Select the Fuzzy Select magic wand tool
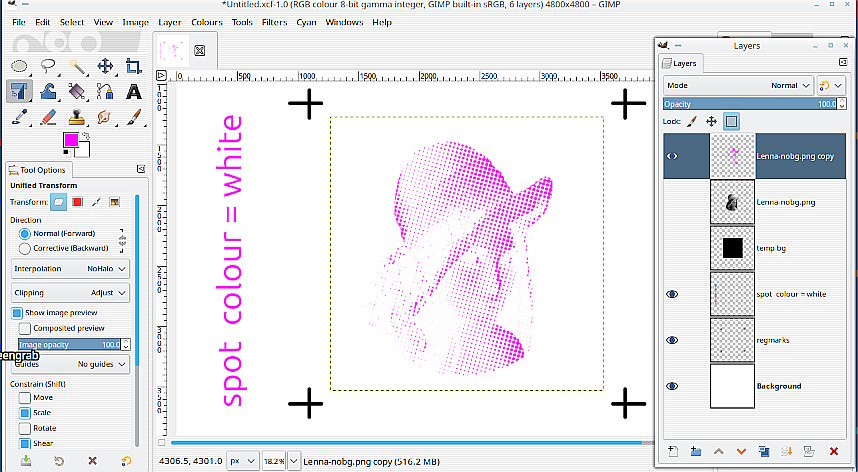 click(77, 67)
